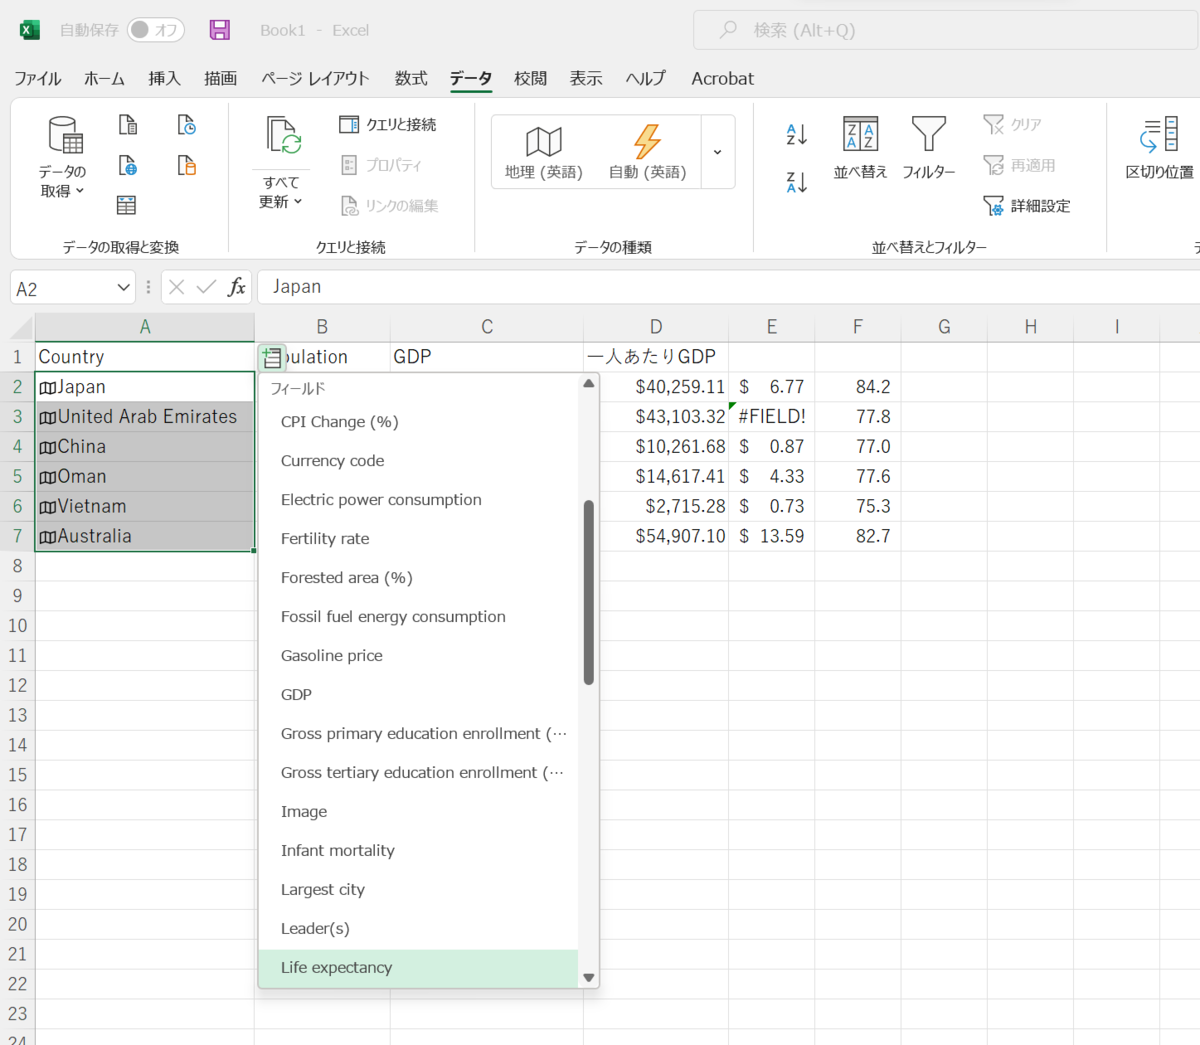Click the formula confirm checkmark icon

pos(206,287)
